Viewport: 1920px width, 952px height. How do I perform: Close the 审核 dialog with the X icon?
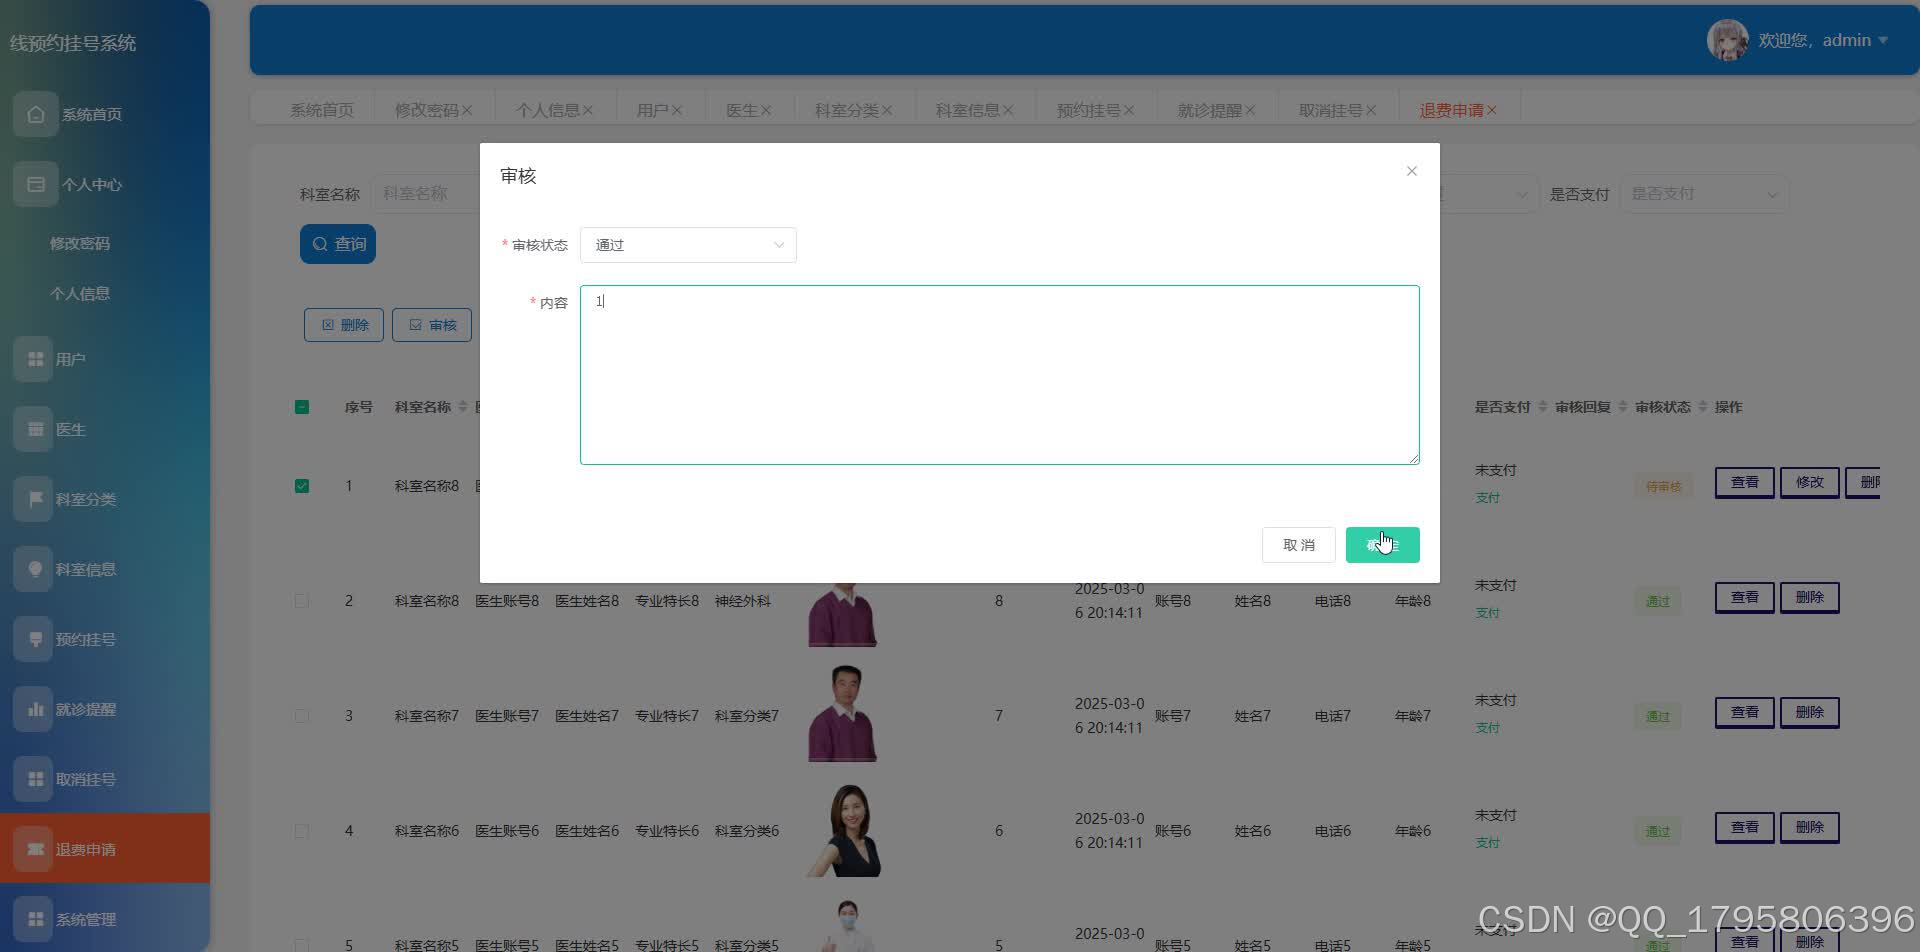[x=1411, y=171]
